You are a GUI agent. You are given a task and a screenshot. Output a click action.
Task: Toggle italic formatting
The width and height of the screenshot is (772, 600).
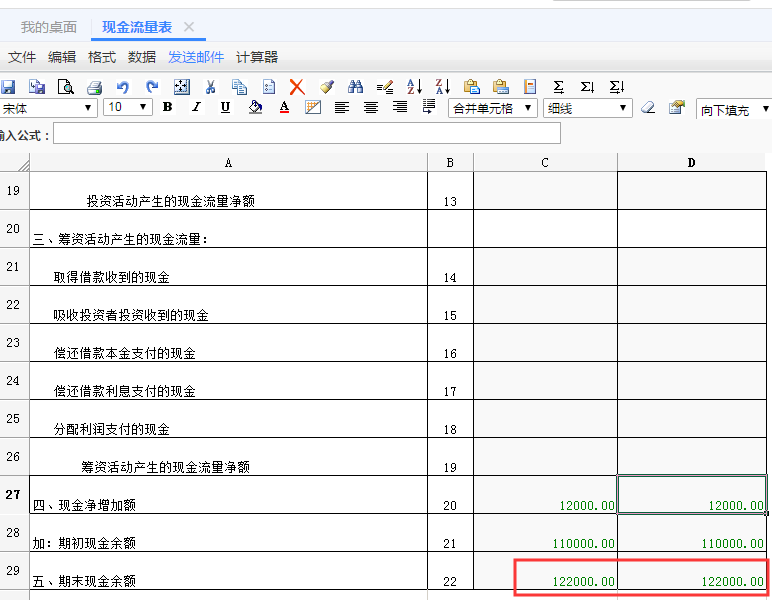196,108
